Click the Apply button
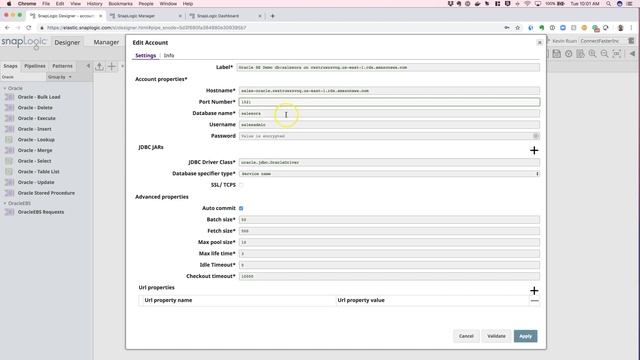This screenshot has height=360, width=640. pyautogui.click(x=525, y=336)
